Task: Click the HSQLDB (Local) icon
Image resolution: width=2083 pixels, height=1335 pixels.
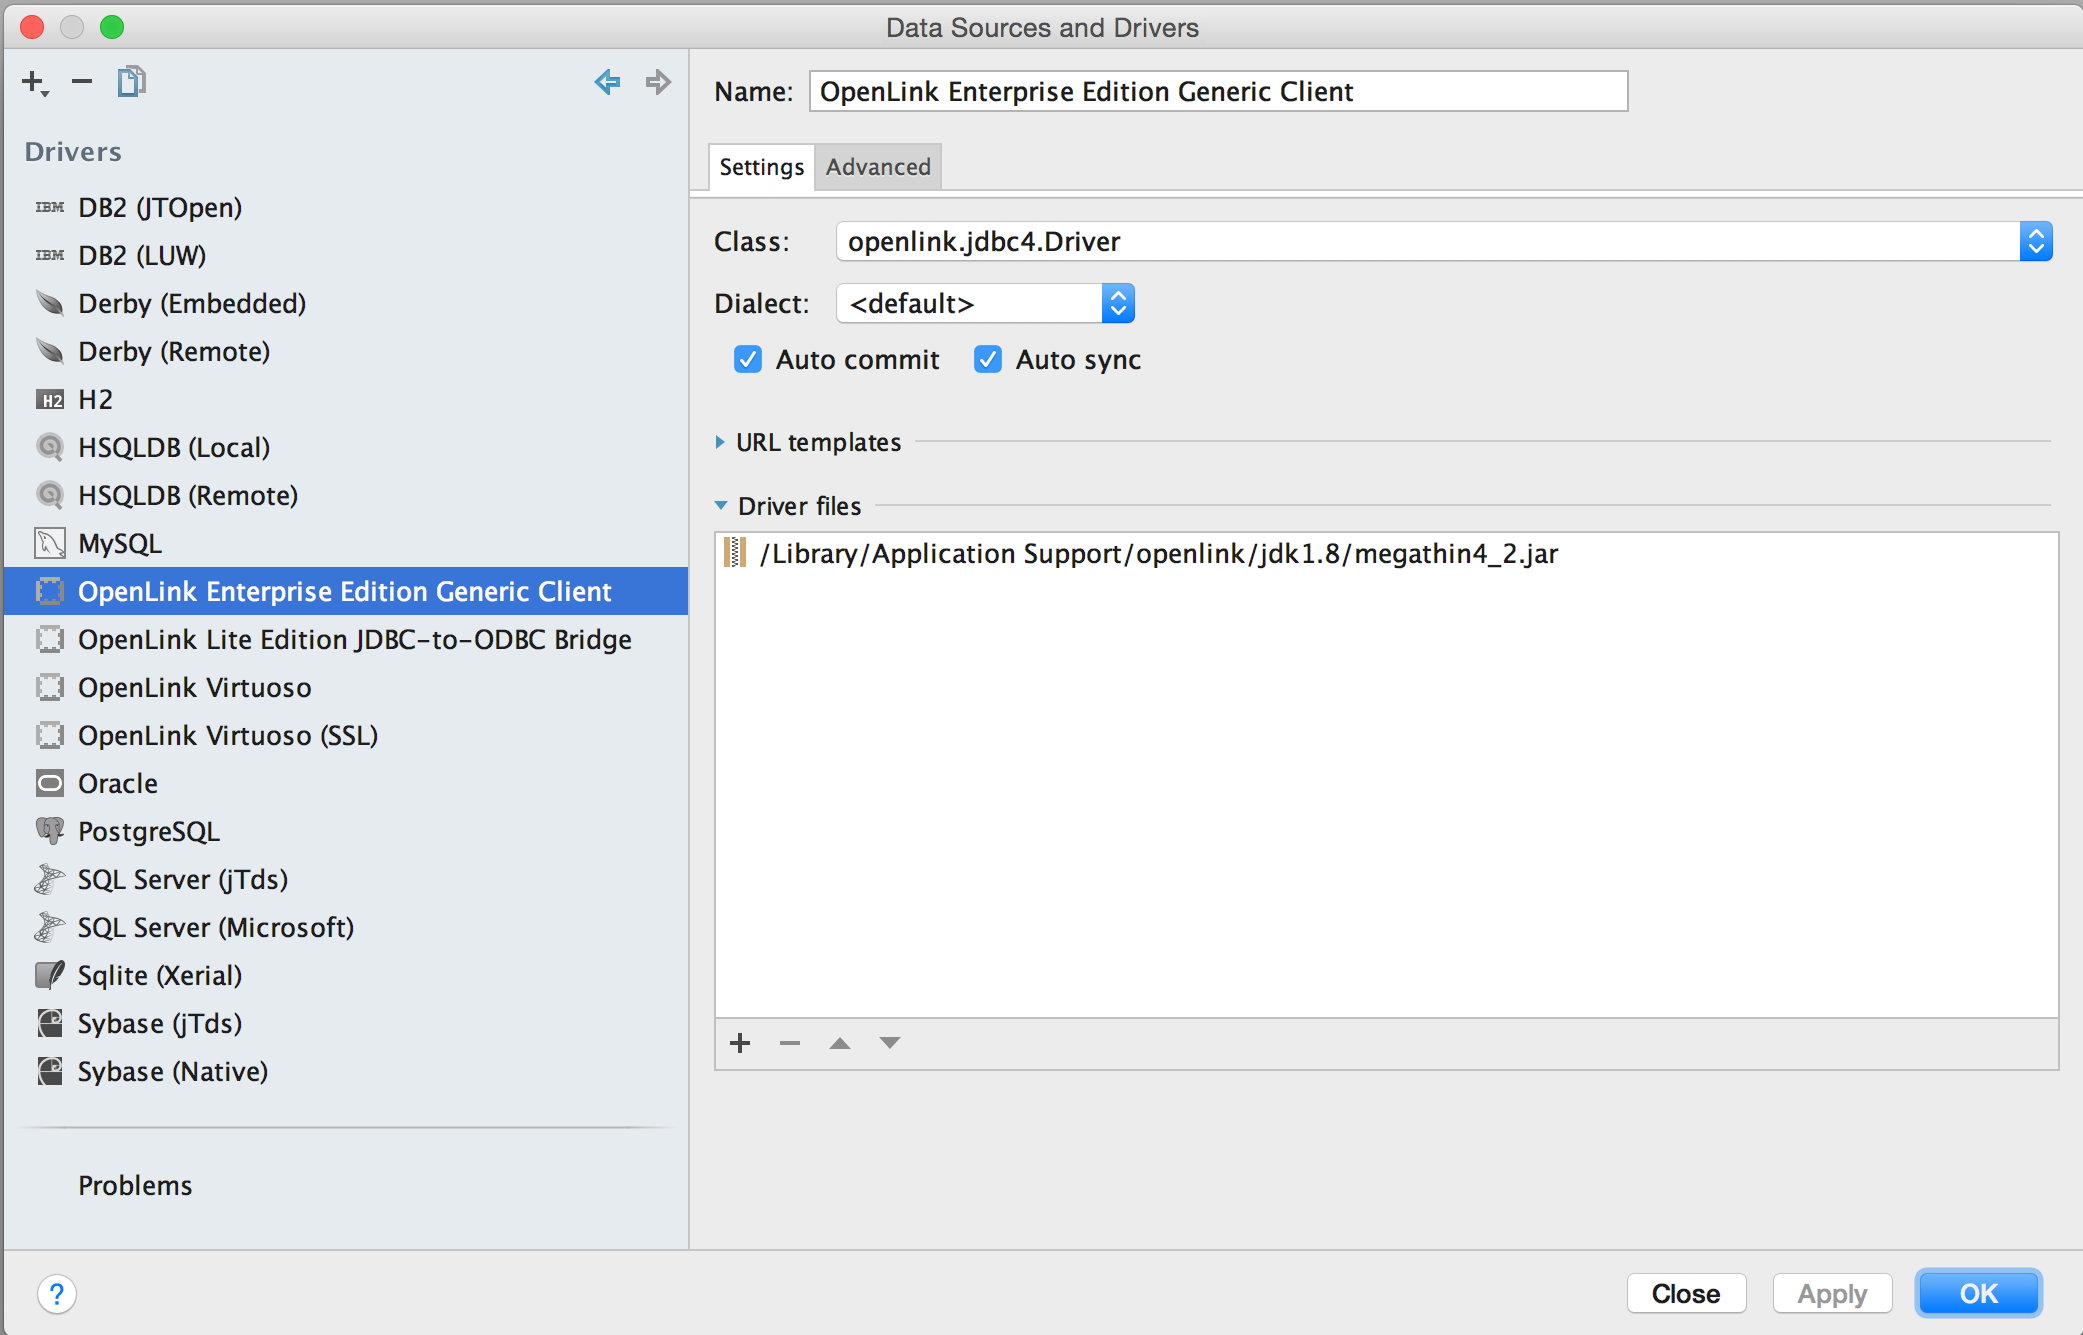Action: [x=50, y=447]
